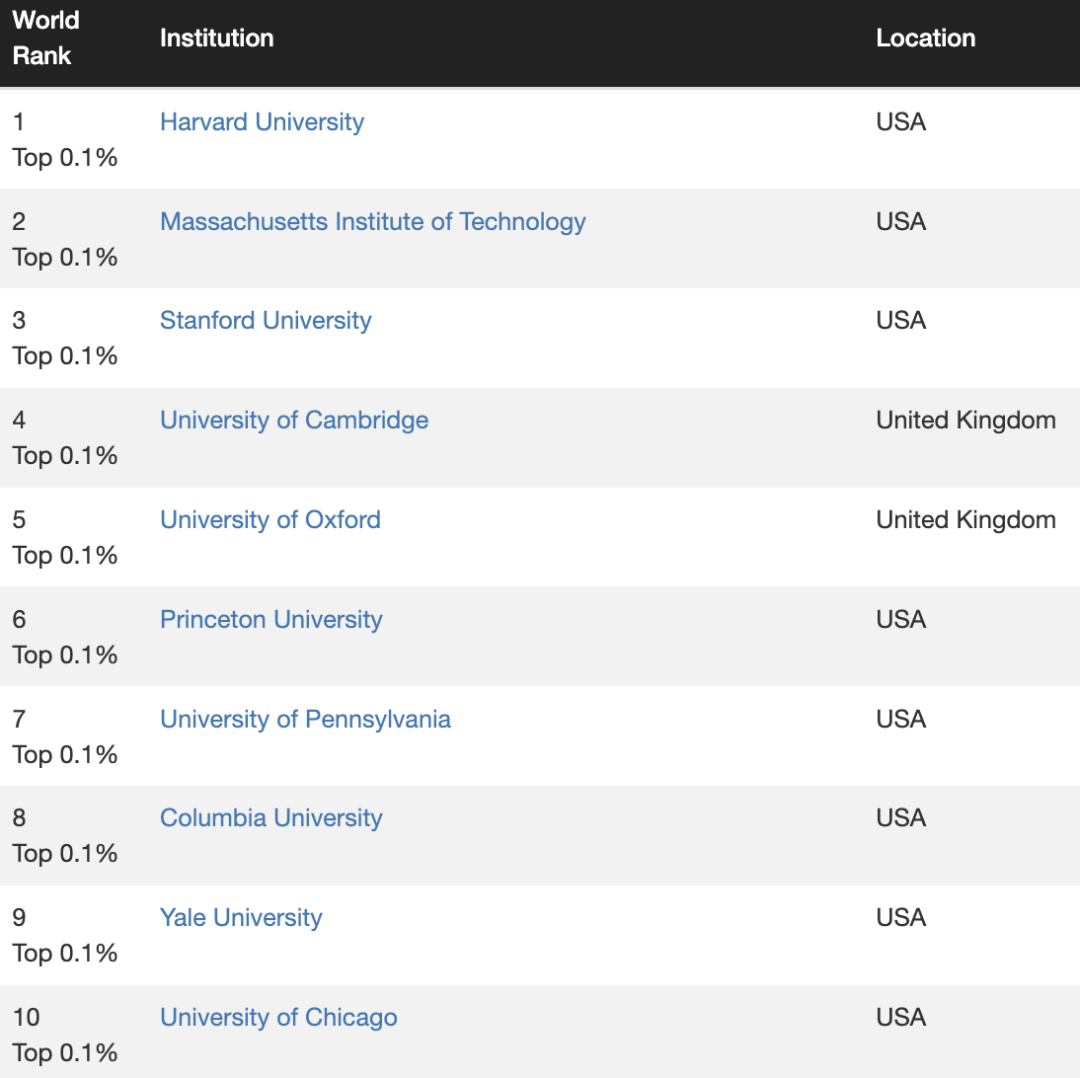Click USA location in Yale row
Screen dimensions: 1080x1078
pyautogui.click(x=901, y=918)
